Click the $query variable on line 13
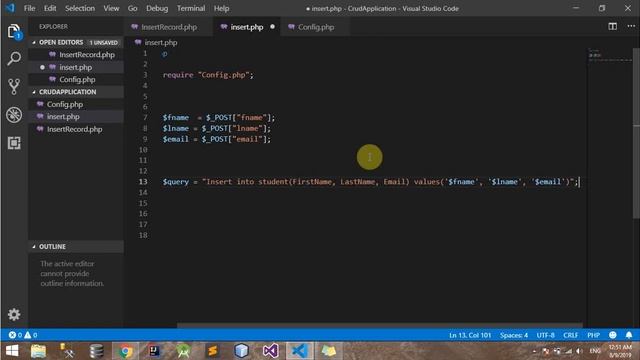The height and width of the screenshot is (360, 640). [x=176, y=182]
